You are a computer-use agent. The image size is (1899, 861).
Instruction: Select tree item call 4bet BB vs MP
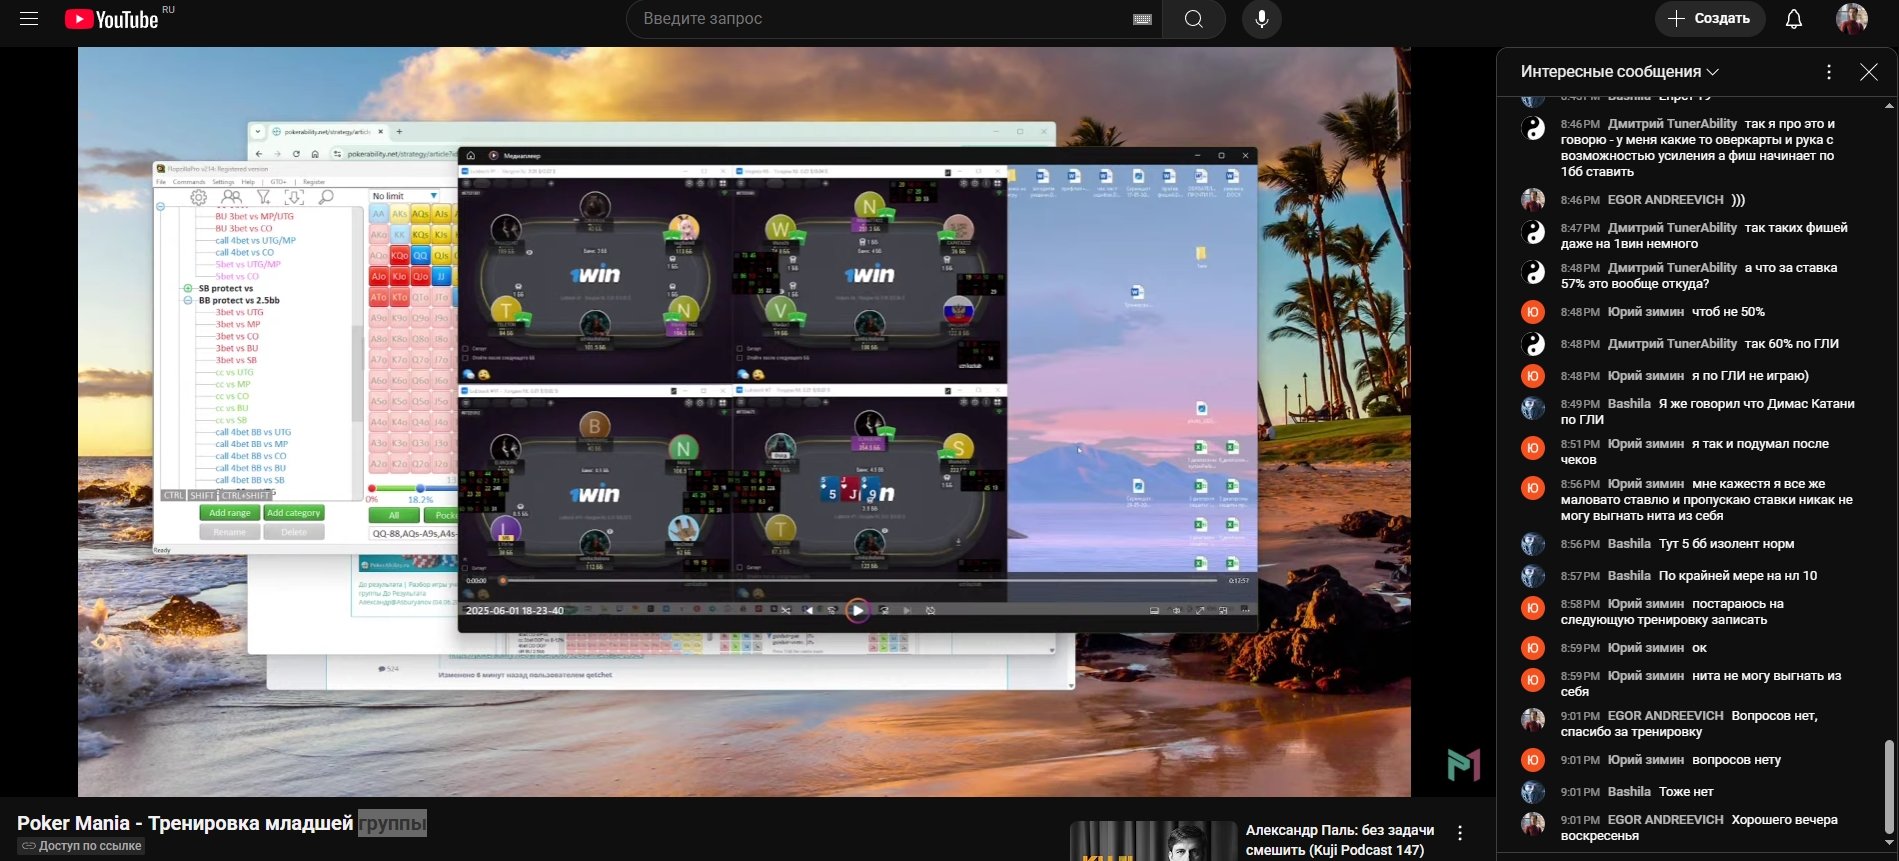pos(251,444)
